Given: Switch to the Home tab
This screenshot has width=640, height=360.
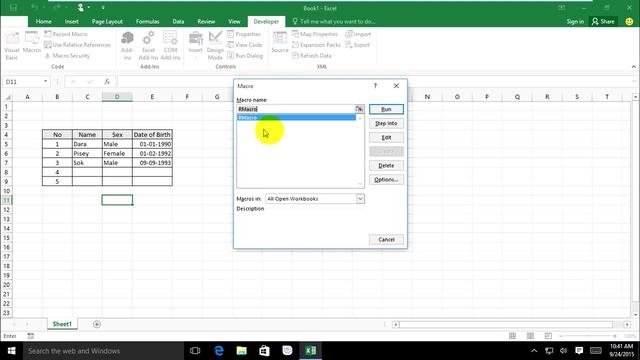Looking at the screenshot, I should [x=43, y=22].
